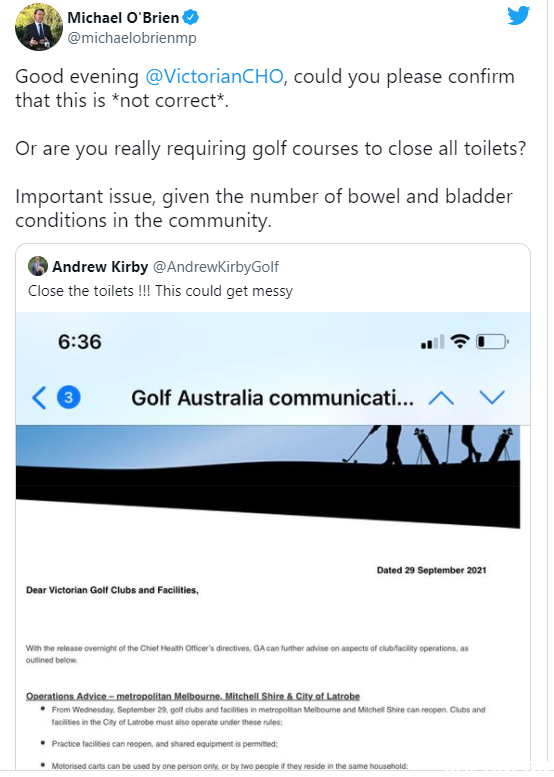Open Andrew Kirby's small avatar
The width and height of the screenshot is (554, 777).
click(x=38, y=266)
